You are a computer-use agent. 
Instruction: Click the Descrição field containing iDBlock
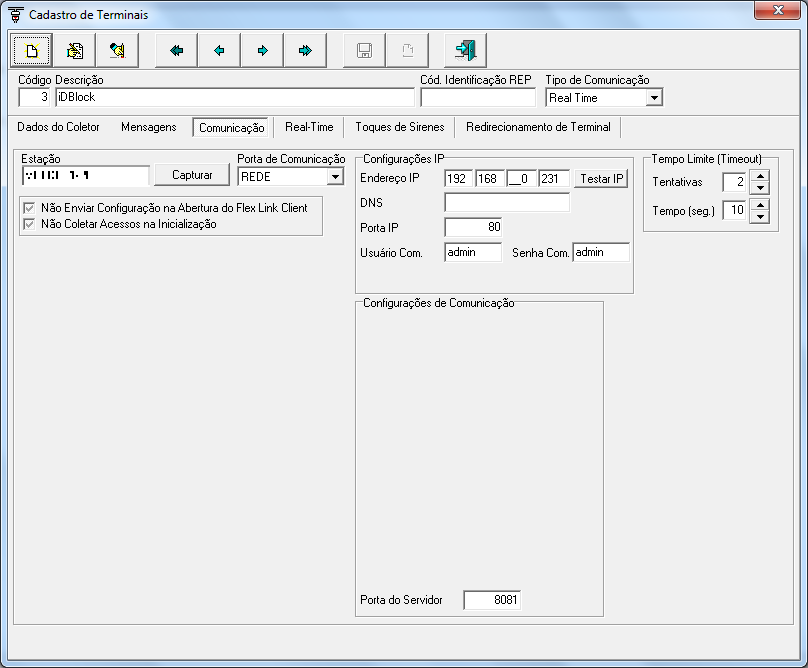235,97
